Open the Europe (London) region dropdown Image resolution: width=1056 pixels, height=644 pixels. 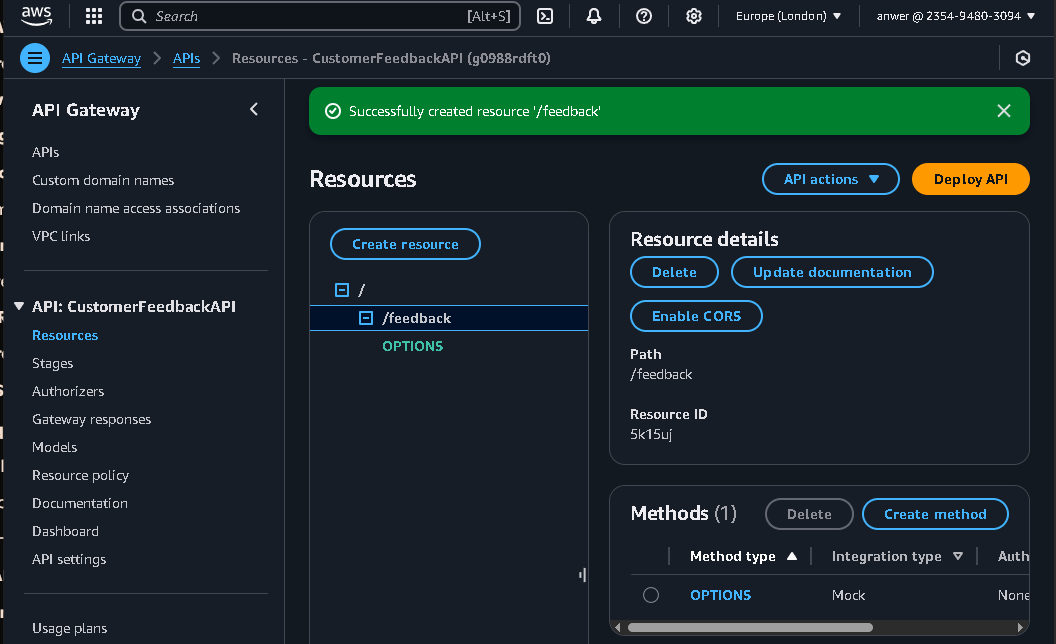[x=788, y=16]
